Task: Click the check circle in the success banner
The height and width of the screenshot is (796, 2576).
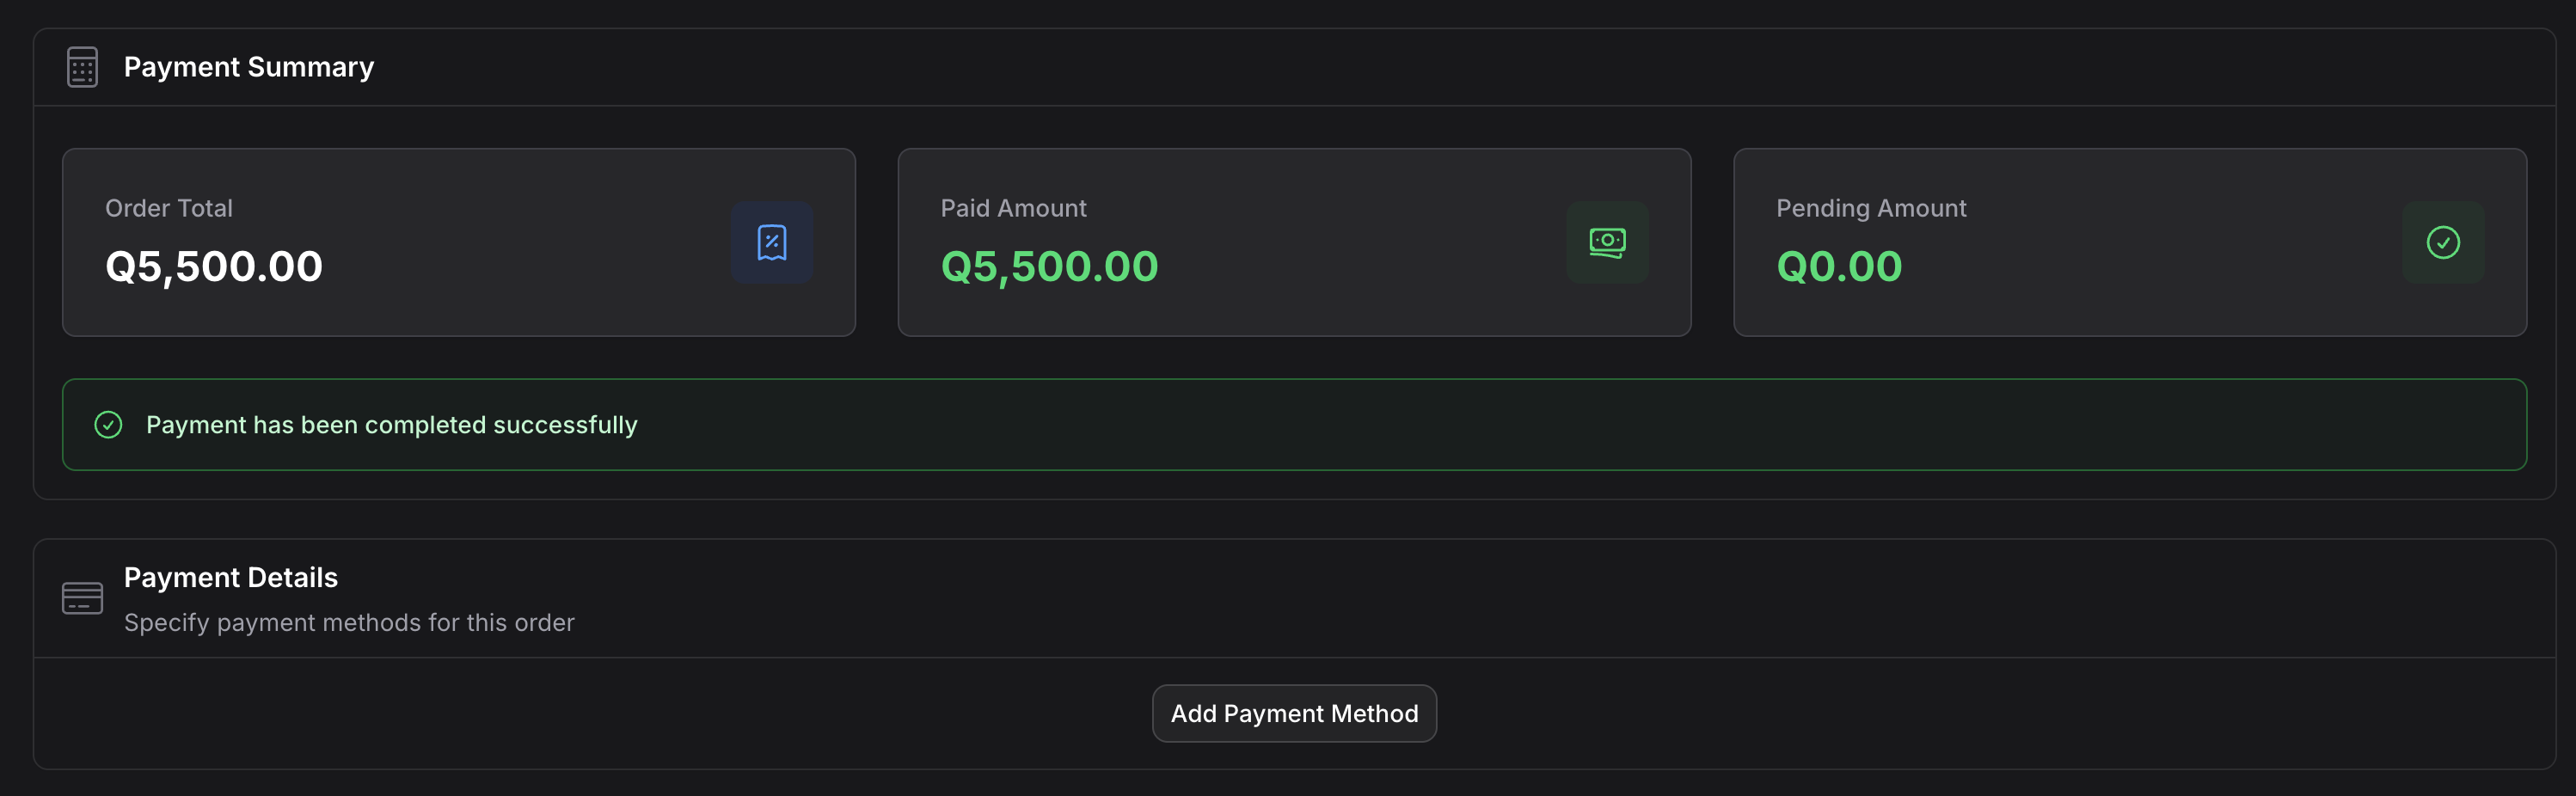Action: (108, 425)
